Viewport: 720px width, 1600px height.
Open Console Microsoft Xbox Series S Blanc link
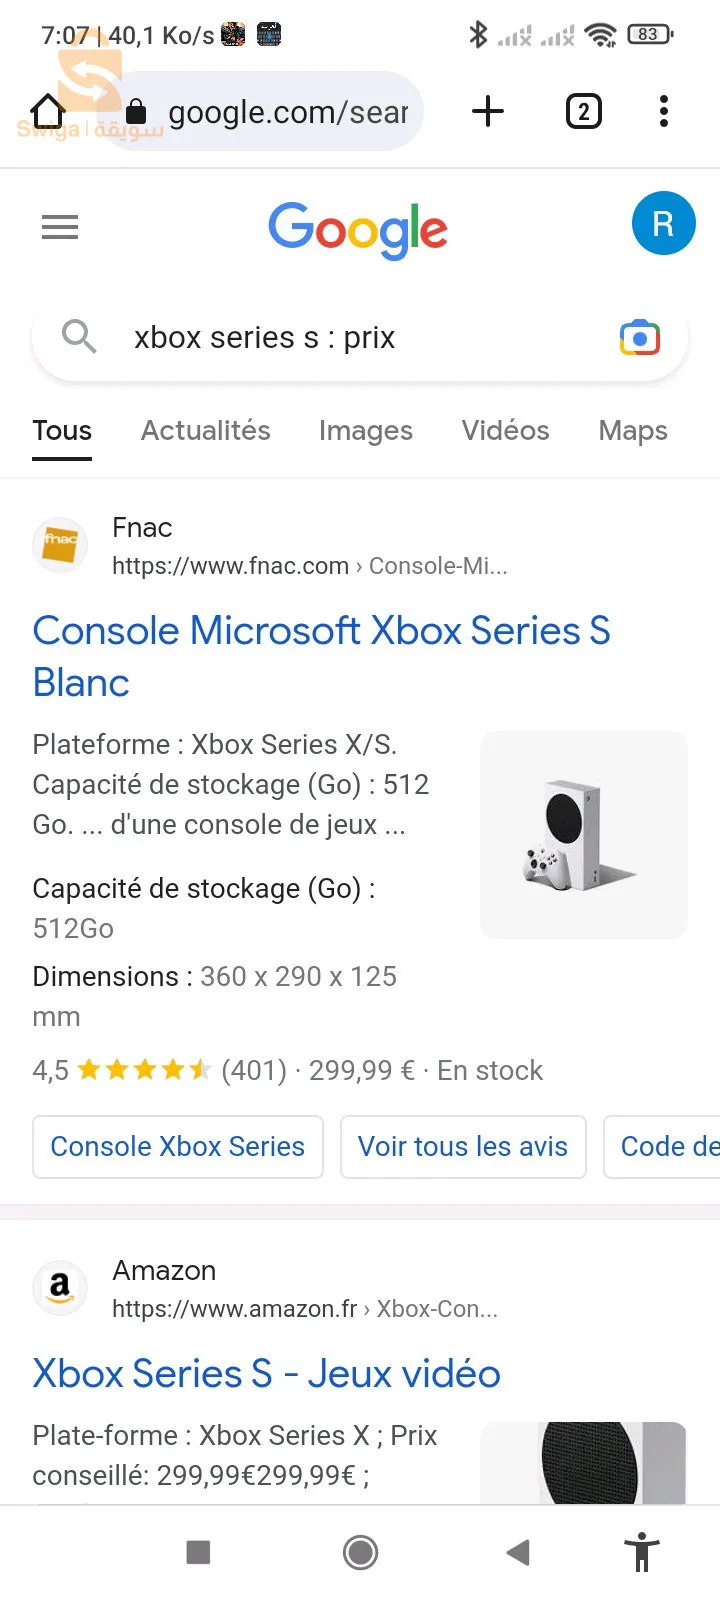[322, 656]
